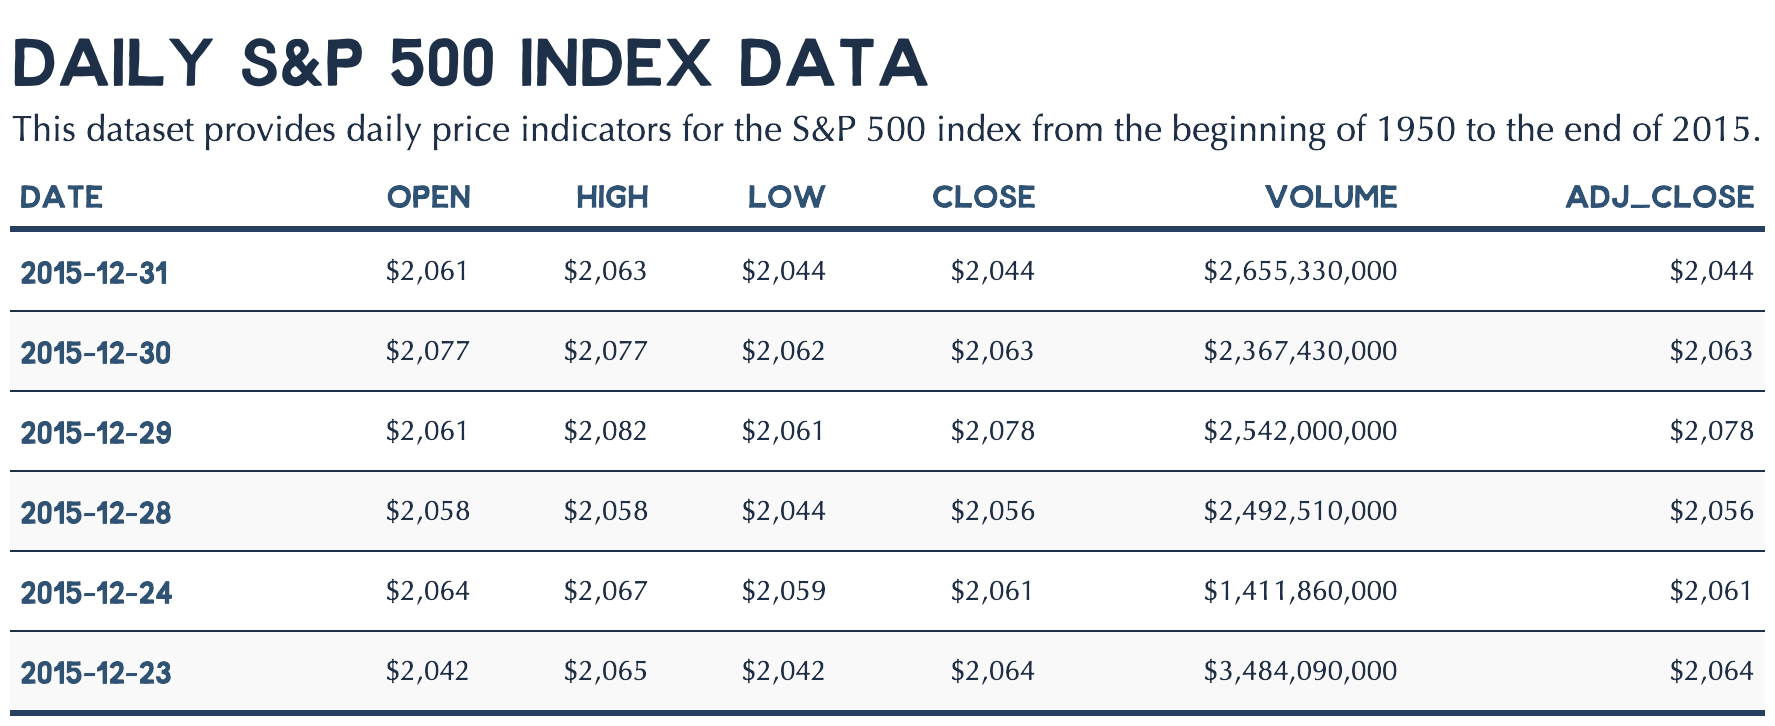Select the 2015-12-29 row label
The width and height of the screenshot is (1775, 726).
coord(96,432)
